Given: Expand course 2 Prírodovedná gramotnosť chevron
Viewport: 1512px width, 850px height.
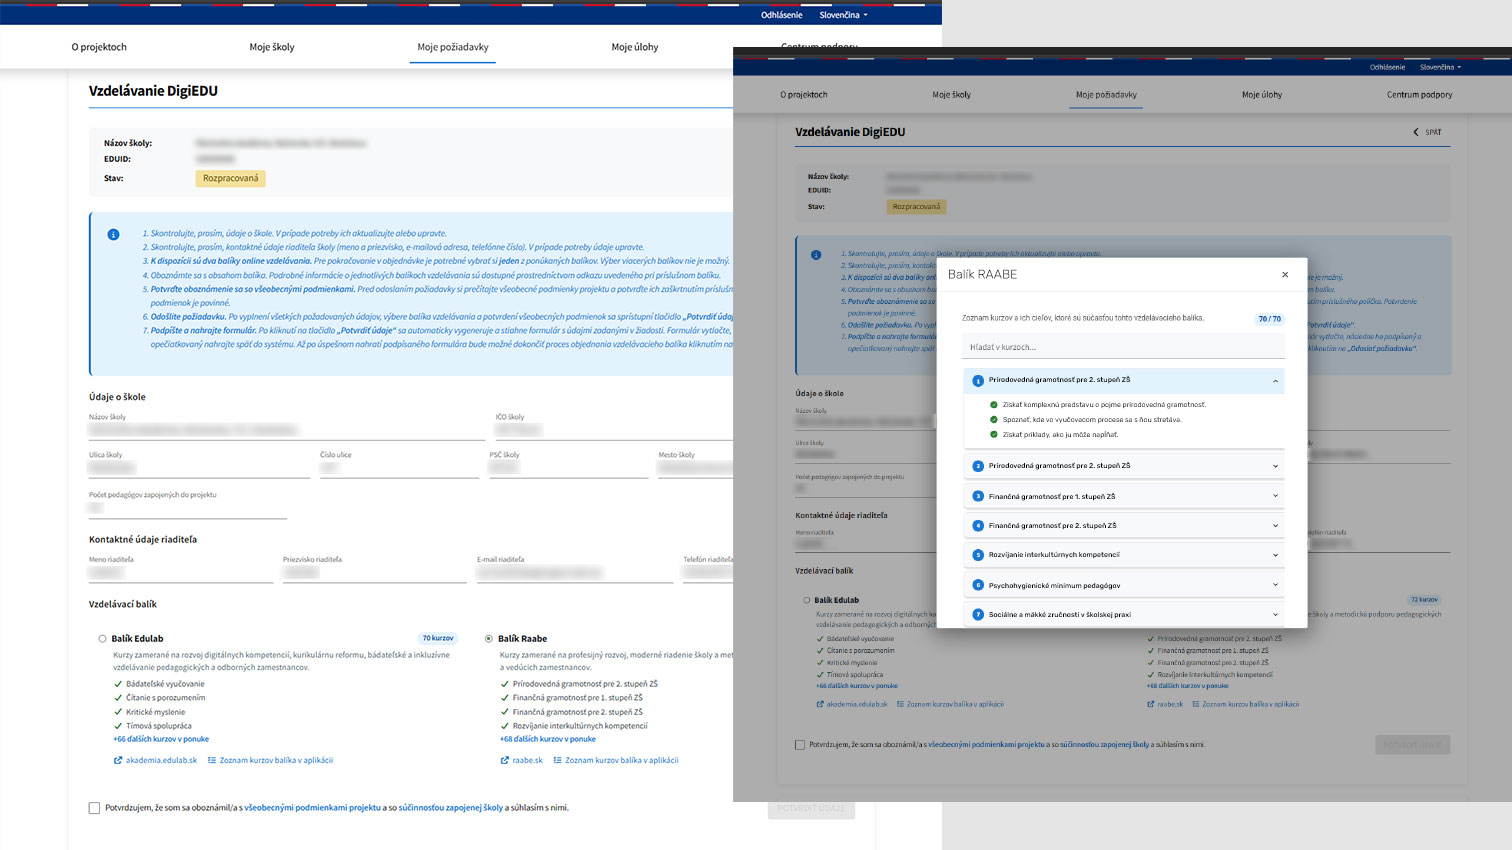Looking at the screenshot, I should (1275, 466).
